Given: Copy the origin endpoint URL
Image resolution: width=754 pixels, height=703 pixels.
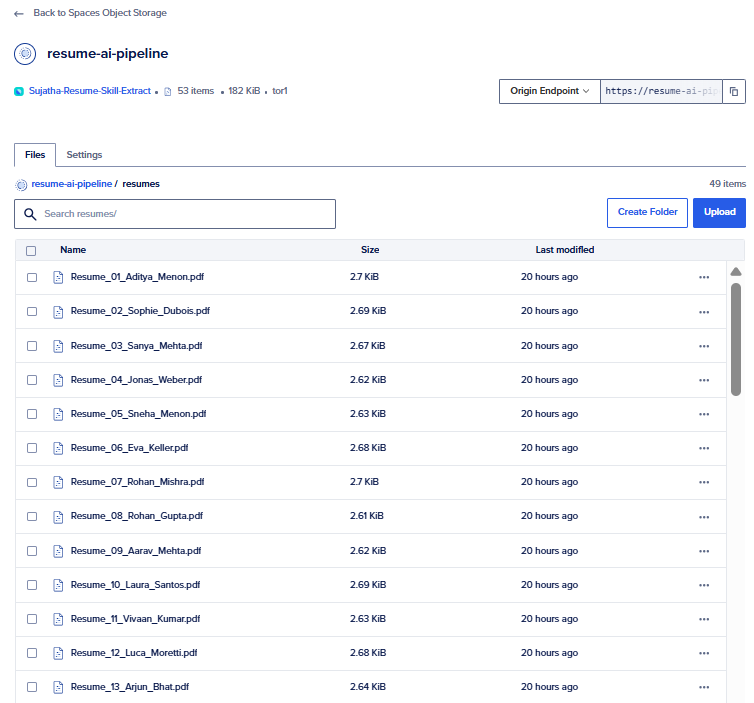Looking at the screenshot, I should click(733, 91).
